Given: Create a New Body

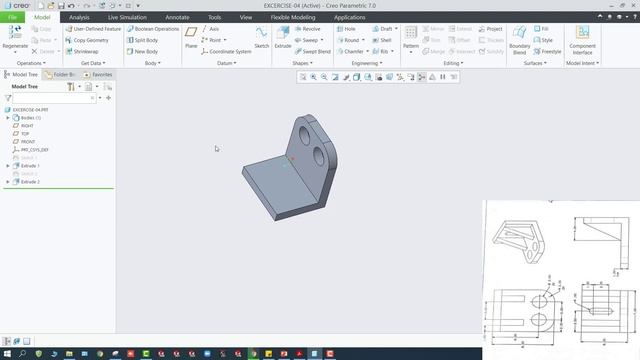Looking at the screenshot, I should (x=142, y=51).
